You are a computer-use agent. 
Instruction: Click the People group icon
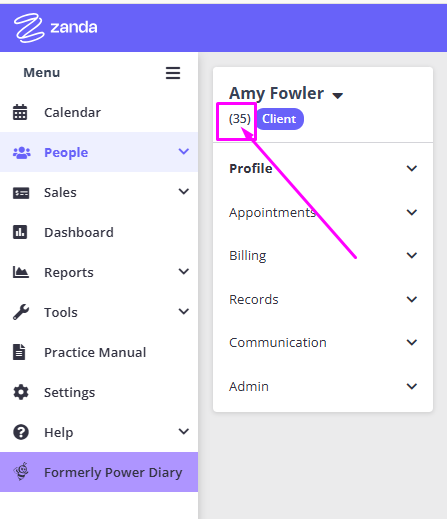pos(22,153)
